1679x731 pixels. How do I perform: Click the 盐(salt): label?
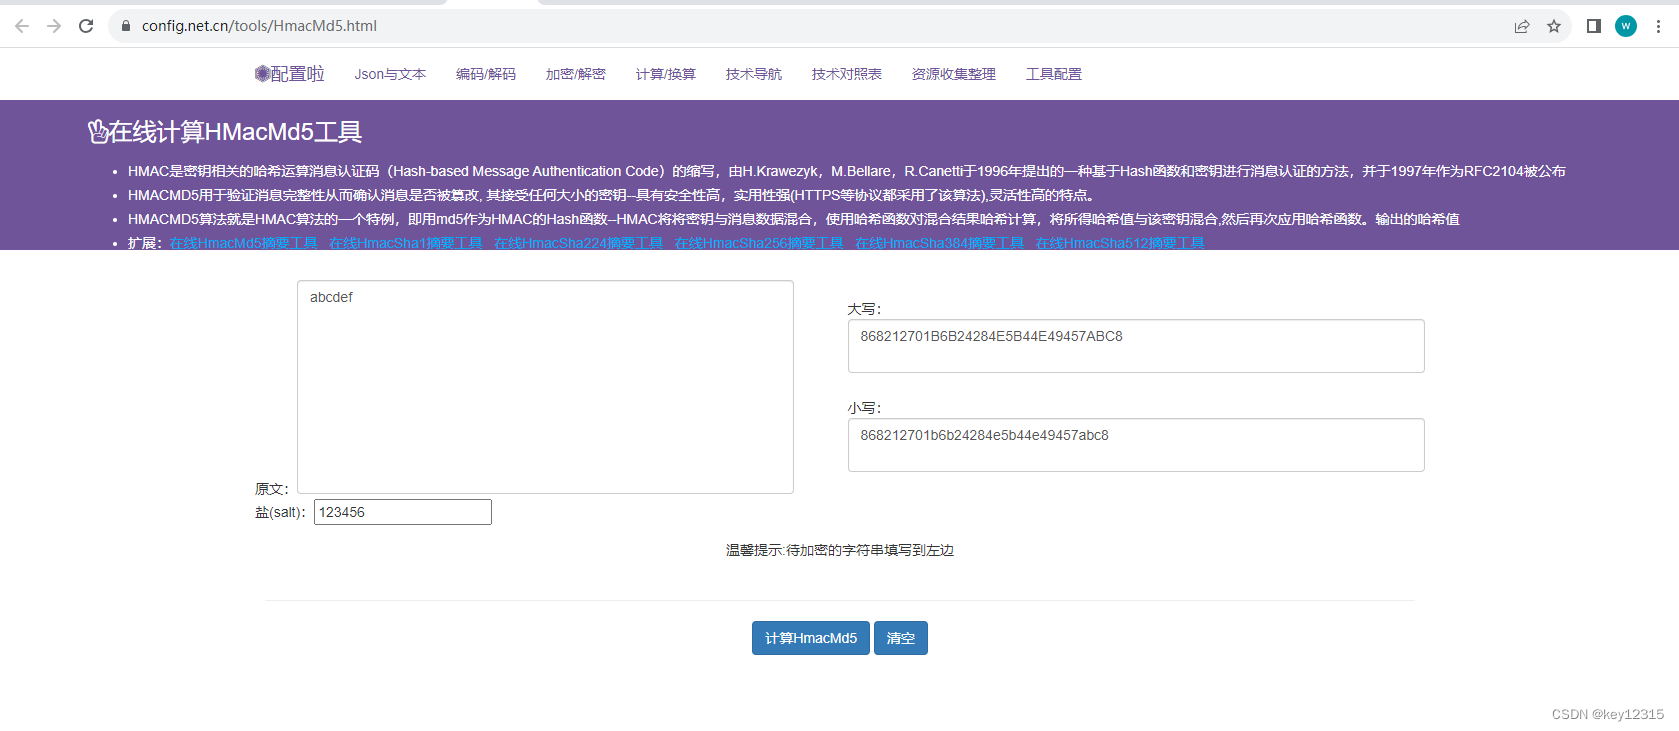(x=280, y=512)
